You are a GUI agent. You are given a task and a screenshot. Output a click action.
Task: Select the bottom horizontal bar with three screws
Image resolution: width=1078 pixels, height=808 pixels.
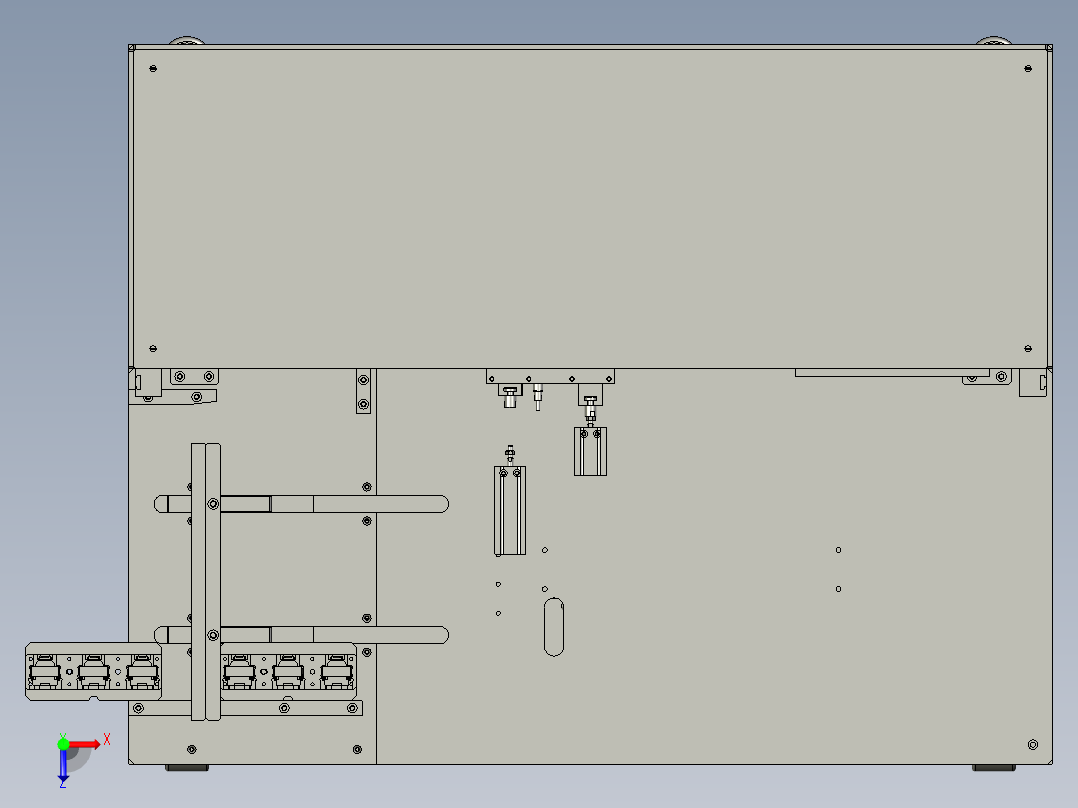[245, 708]
